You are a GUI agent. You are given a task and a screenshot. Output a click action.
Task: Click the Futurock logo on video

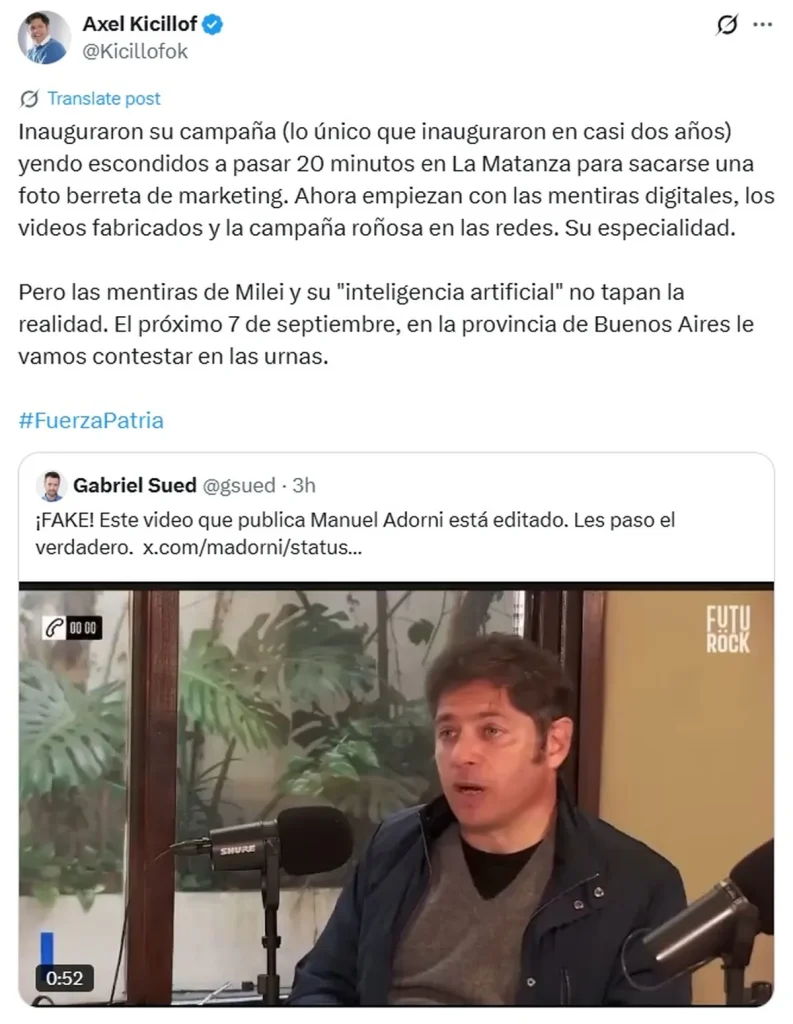pyautogui.click(x=728, y=630)
